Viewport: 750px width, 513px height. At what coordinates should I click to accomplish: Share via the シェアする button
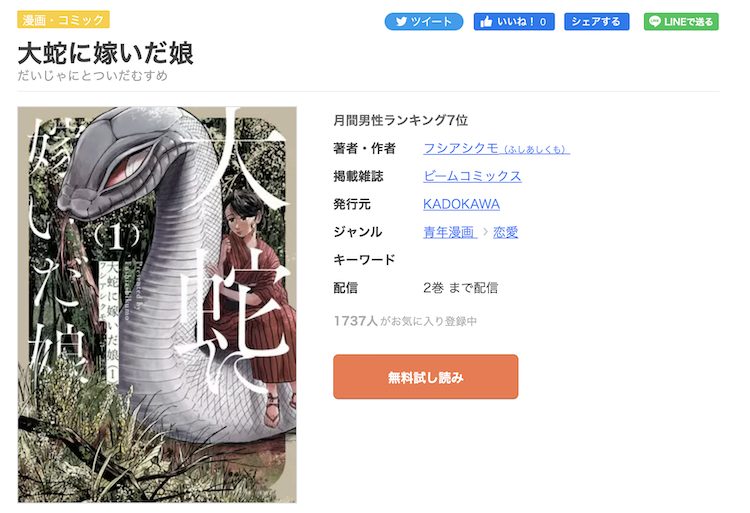pos(596,22)
